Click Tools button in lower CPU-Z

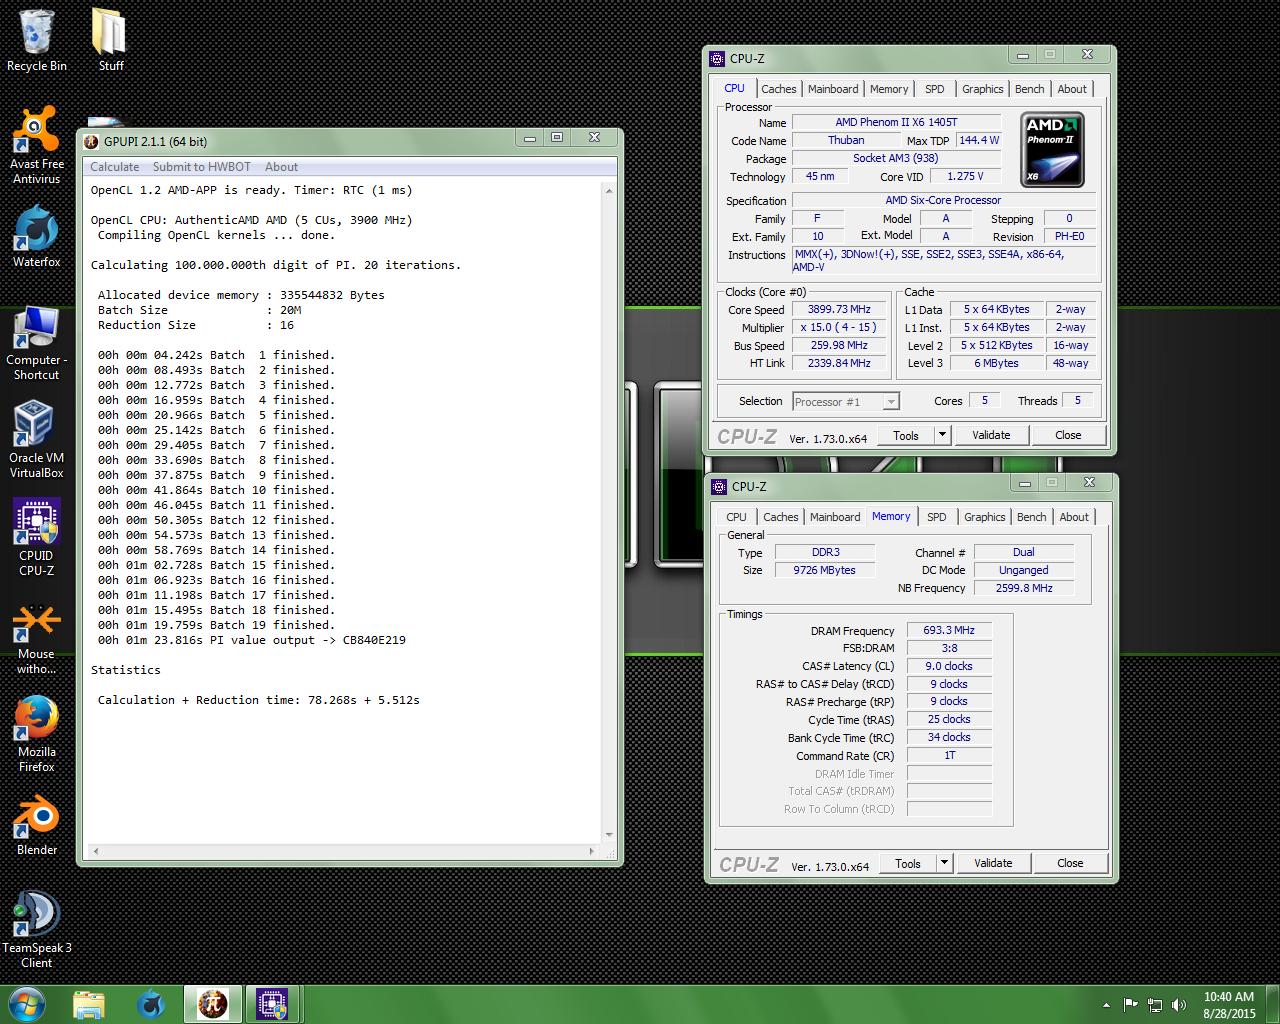pyautogui.click(x=908, y=863)
